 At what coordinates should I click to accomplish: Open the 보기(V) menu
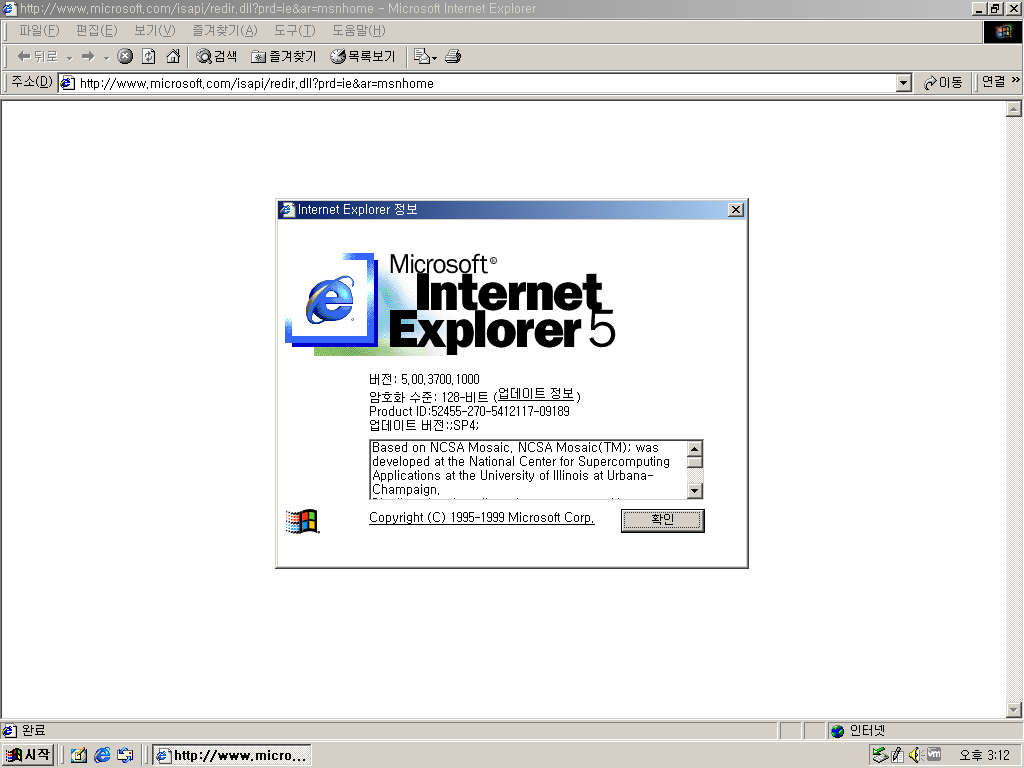click(155, 30)
